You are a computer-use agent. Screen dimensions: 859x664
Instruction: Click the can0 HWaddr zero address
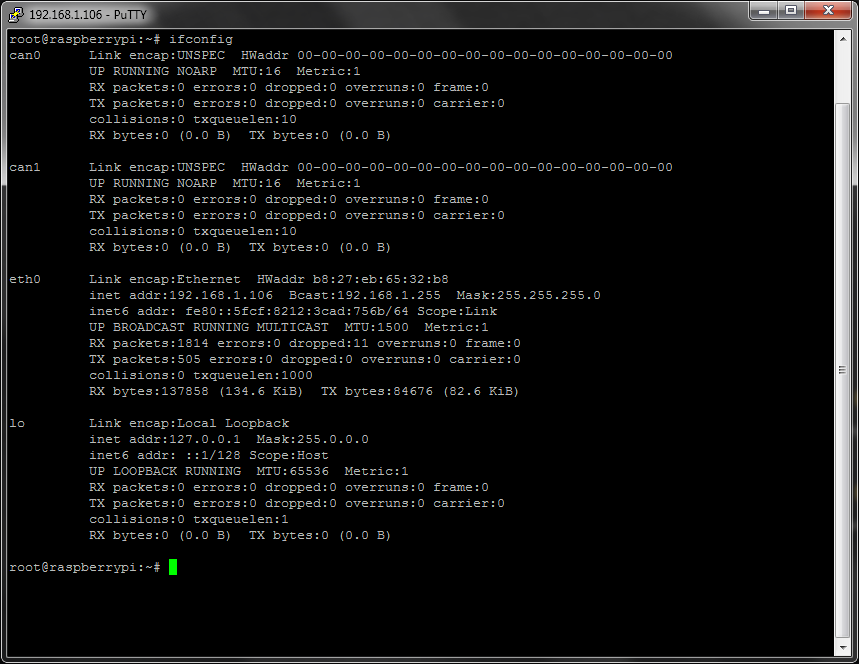coord(485,55)
